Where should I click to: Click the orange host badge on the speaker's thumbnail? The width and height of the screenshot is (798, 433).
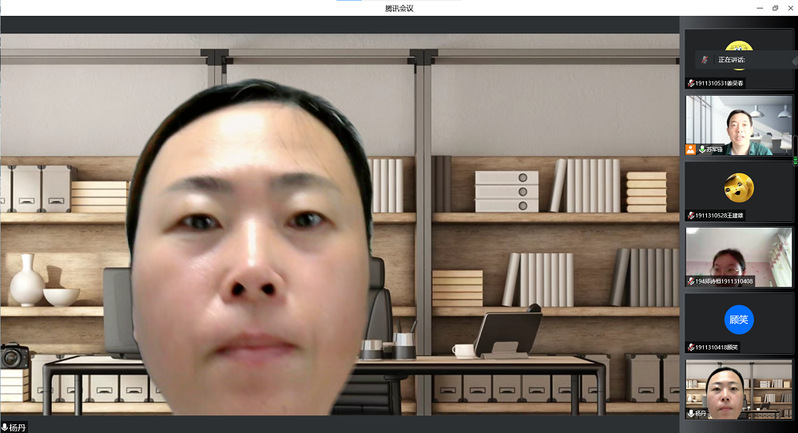690,149
